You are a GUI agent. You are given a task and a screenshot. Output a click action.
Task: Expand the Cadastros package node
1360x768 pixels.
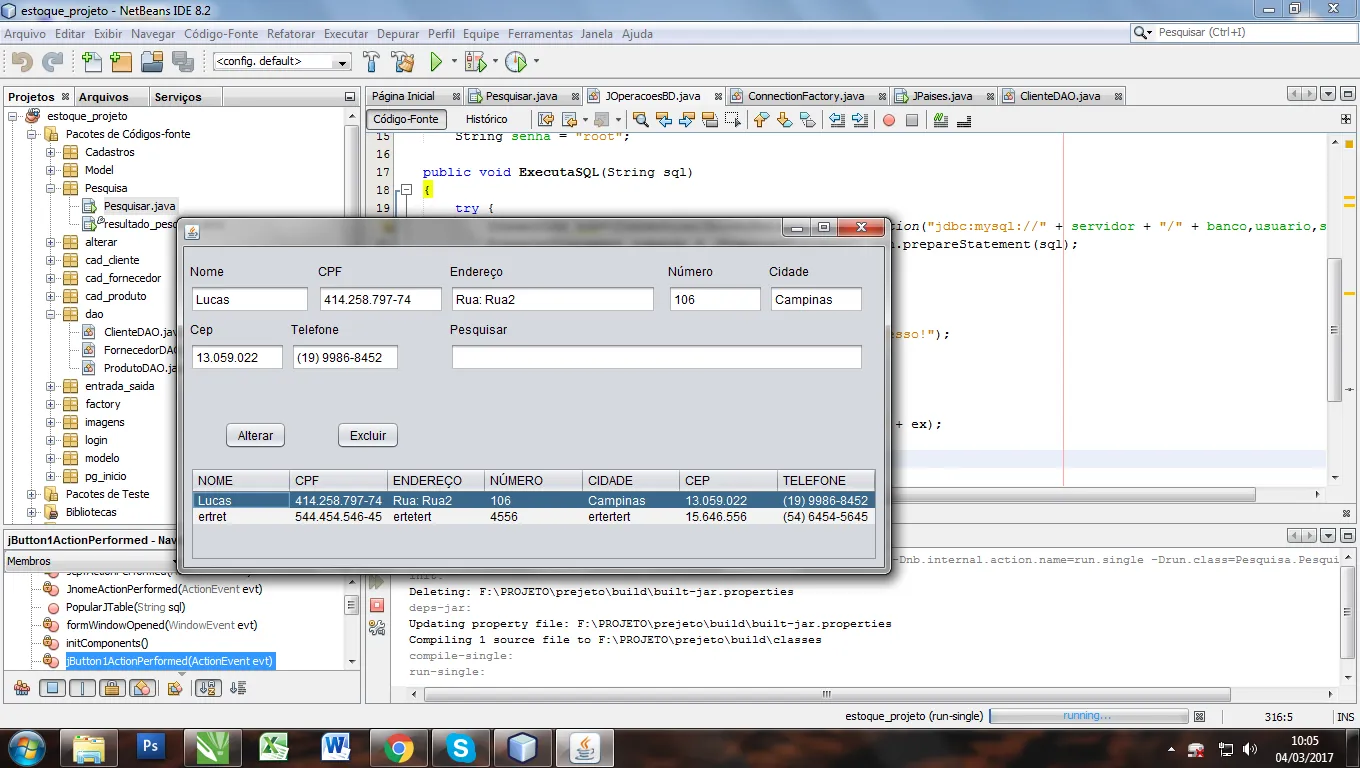click(x=51, y=153)
